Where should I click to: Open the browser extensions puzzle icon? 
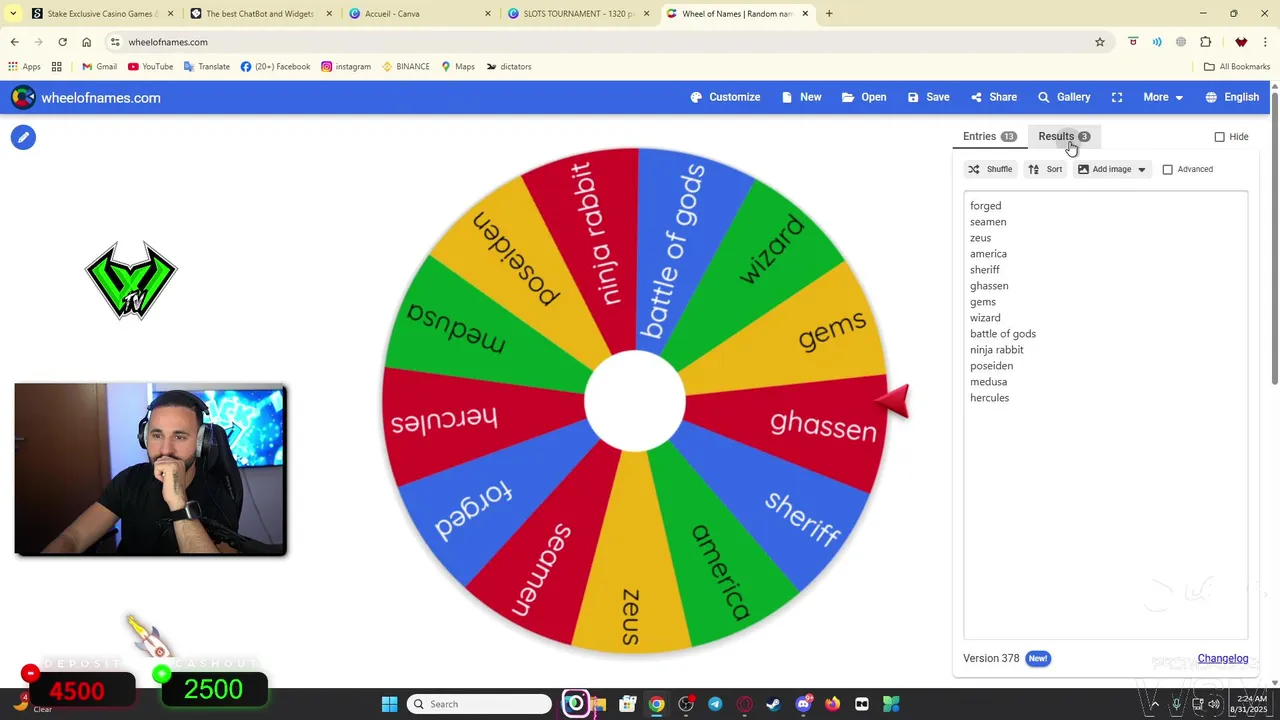(x=1205, y=42)
